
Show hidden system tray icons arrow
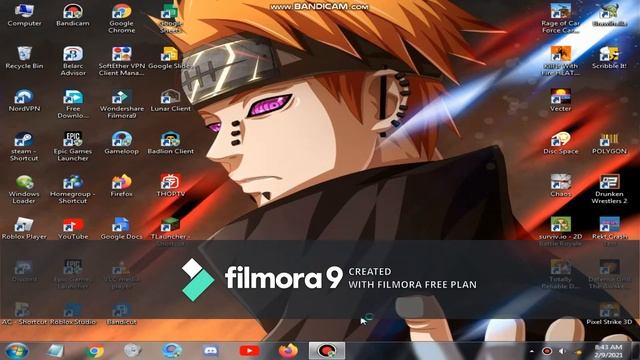531,351
